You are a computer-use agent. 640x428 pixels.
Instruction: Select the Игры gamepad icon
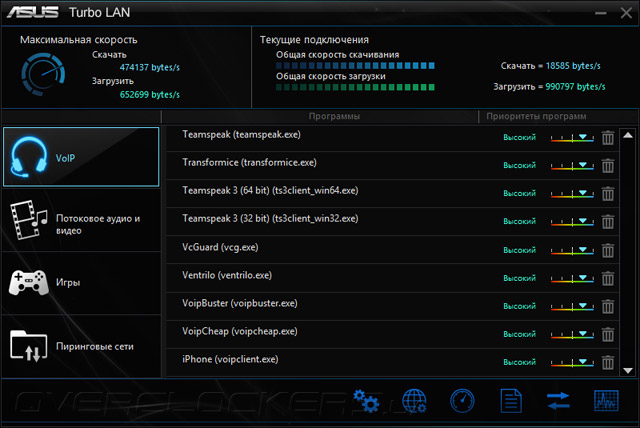point(29,282)
